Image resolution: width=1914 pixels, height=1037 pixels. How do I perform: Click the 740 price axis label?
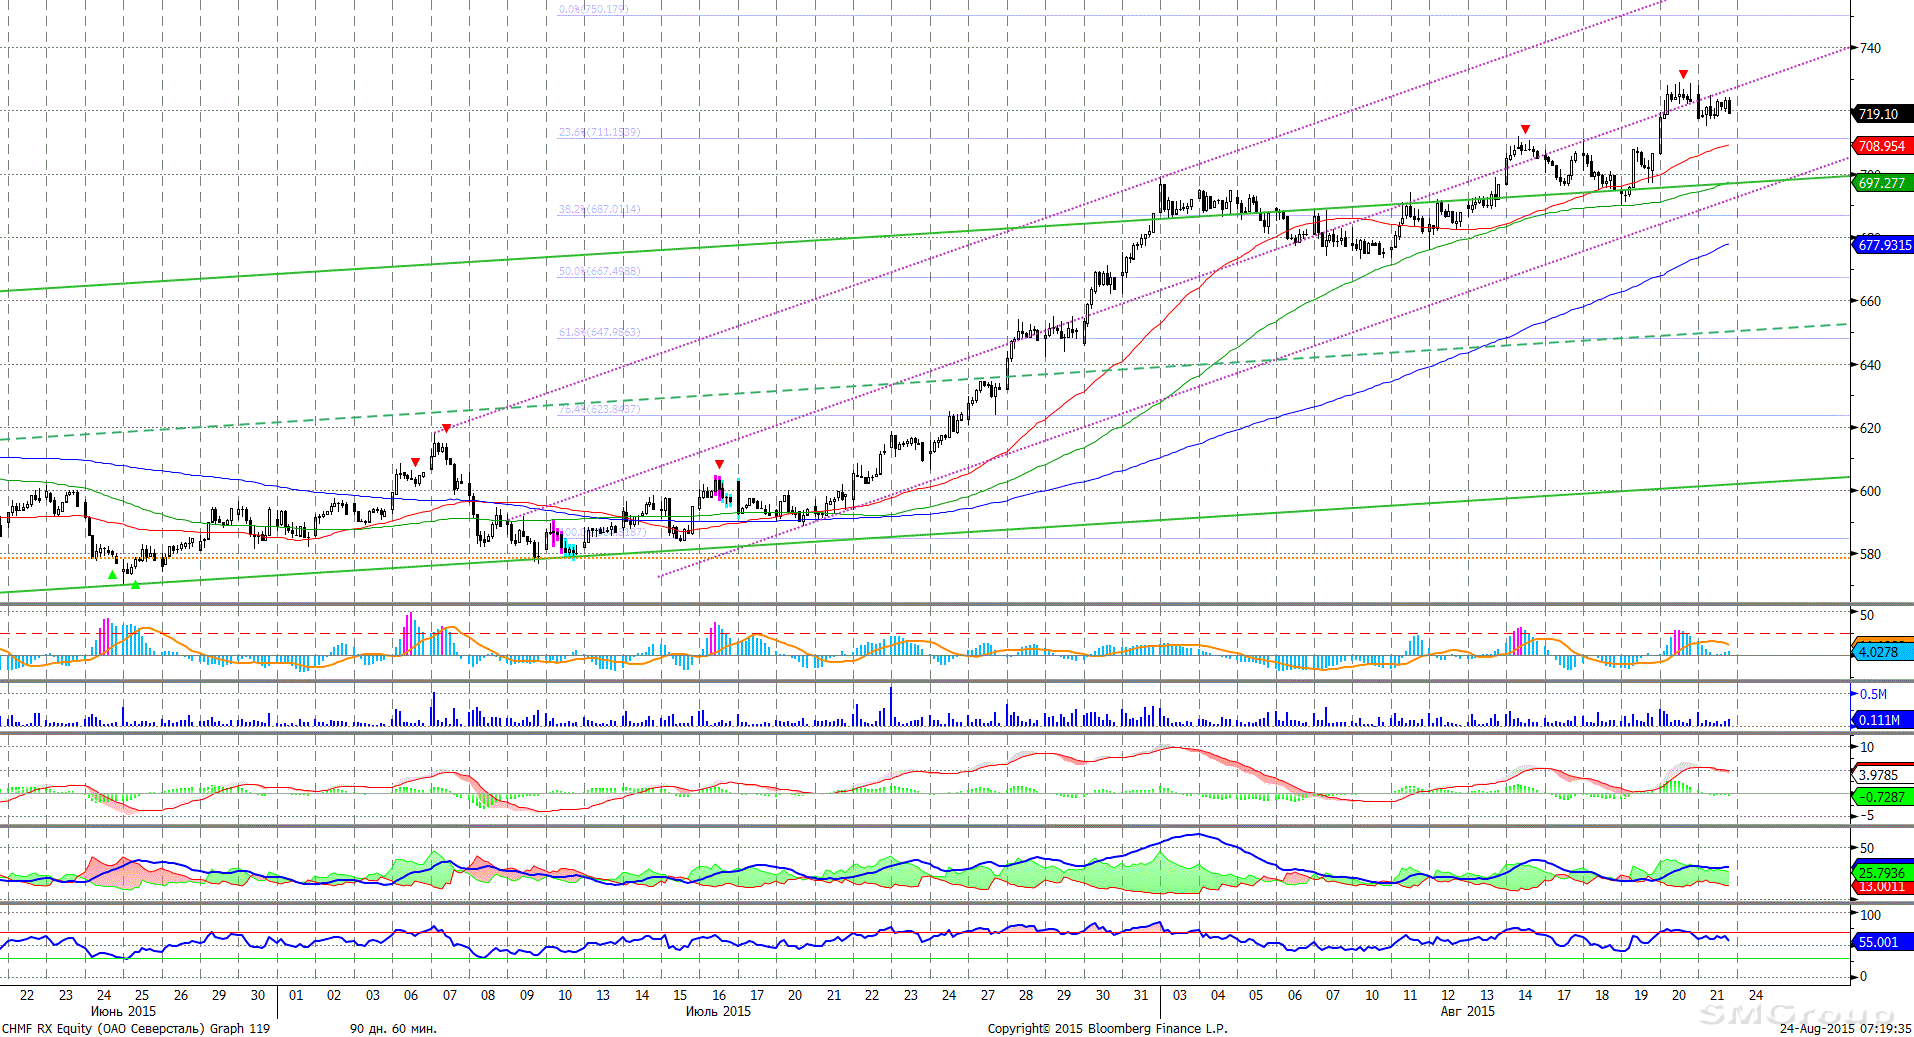click(x=1870, y=48)
